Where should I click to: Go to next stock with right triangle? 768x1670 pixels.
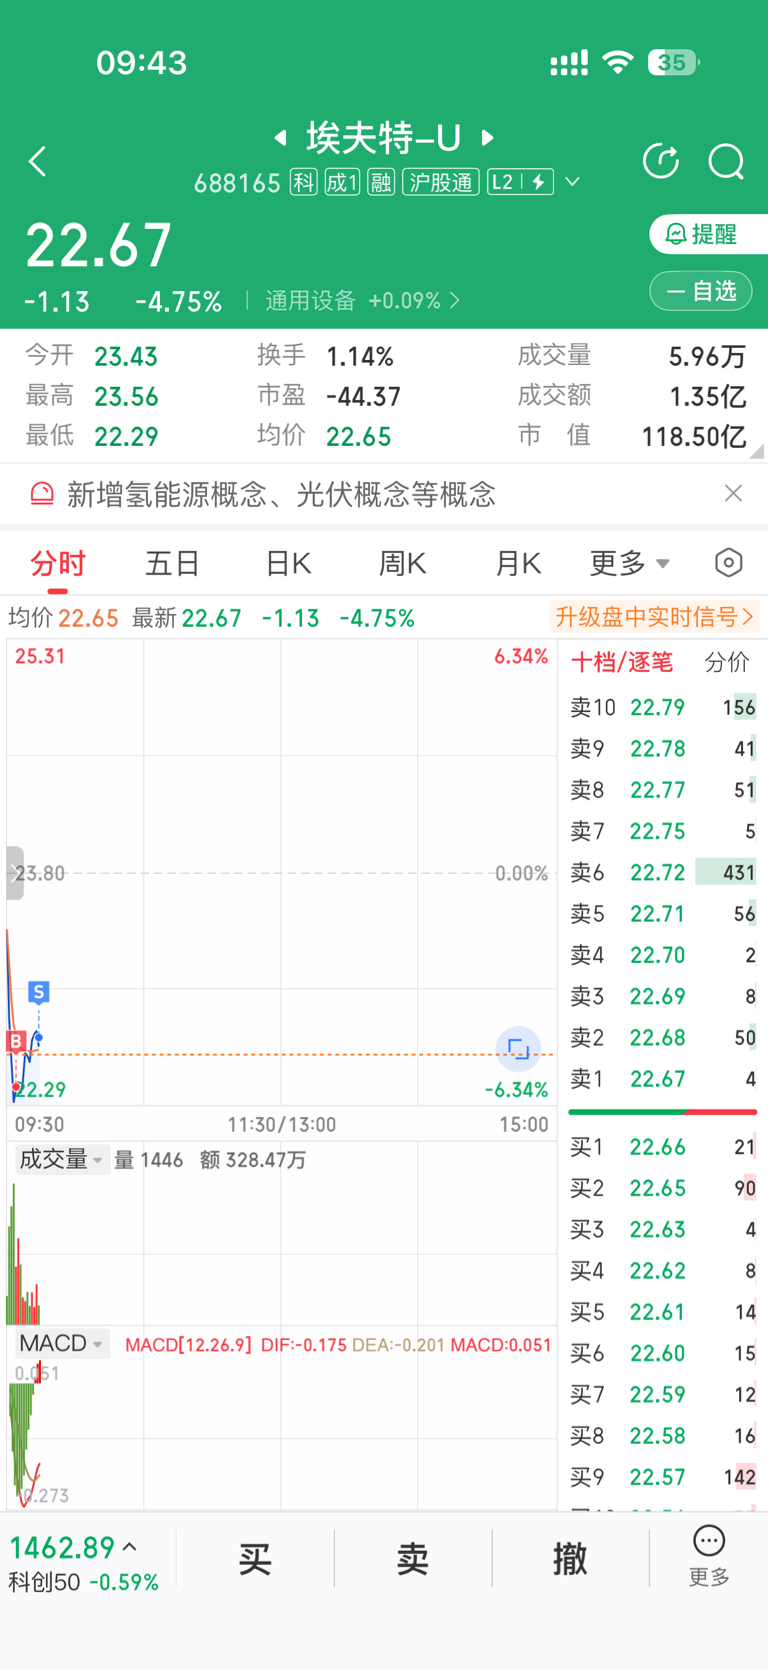[x=488, y=137]
